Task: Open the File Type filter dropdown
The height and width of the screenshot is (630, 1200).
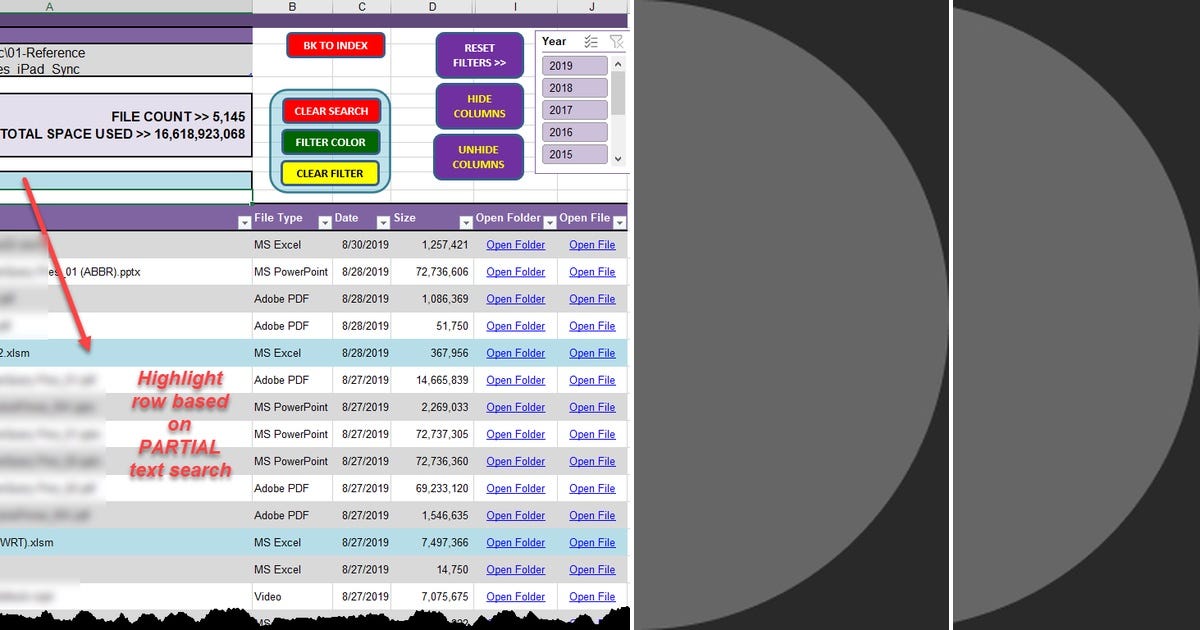Action: [x=324, y=219]
